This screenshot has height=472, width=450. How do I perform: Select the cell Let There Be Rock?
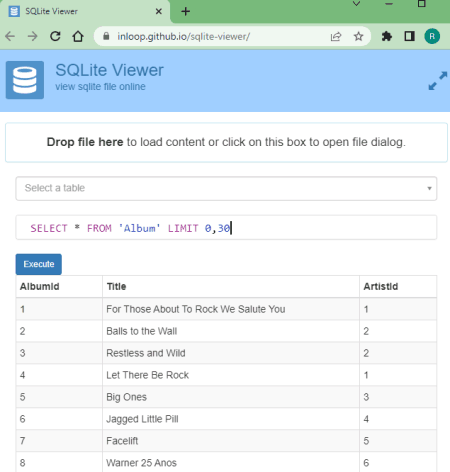tap(231, 375)
